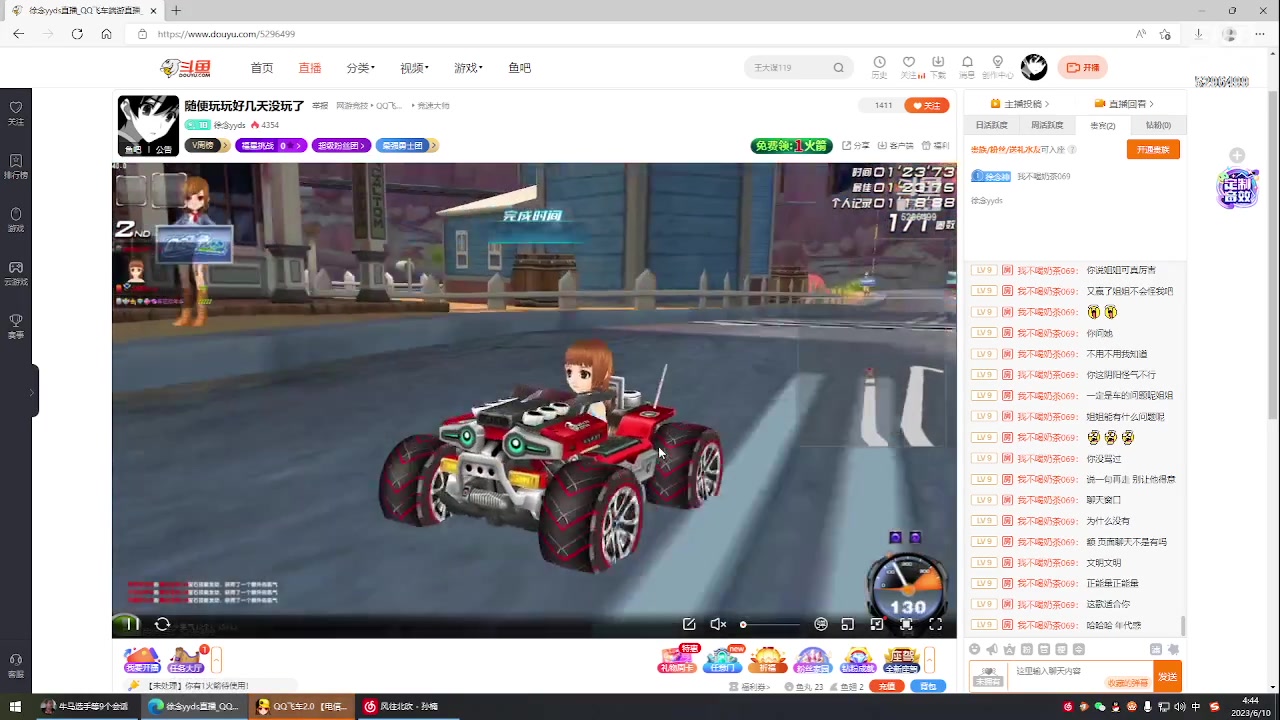
Task: Enter fullscreen mode on the player
Action: coord(936,624)
